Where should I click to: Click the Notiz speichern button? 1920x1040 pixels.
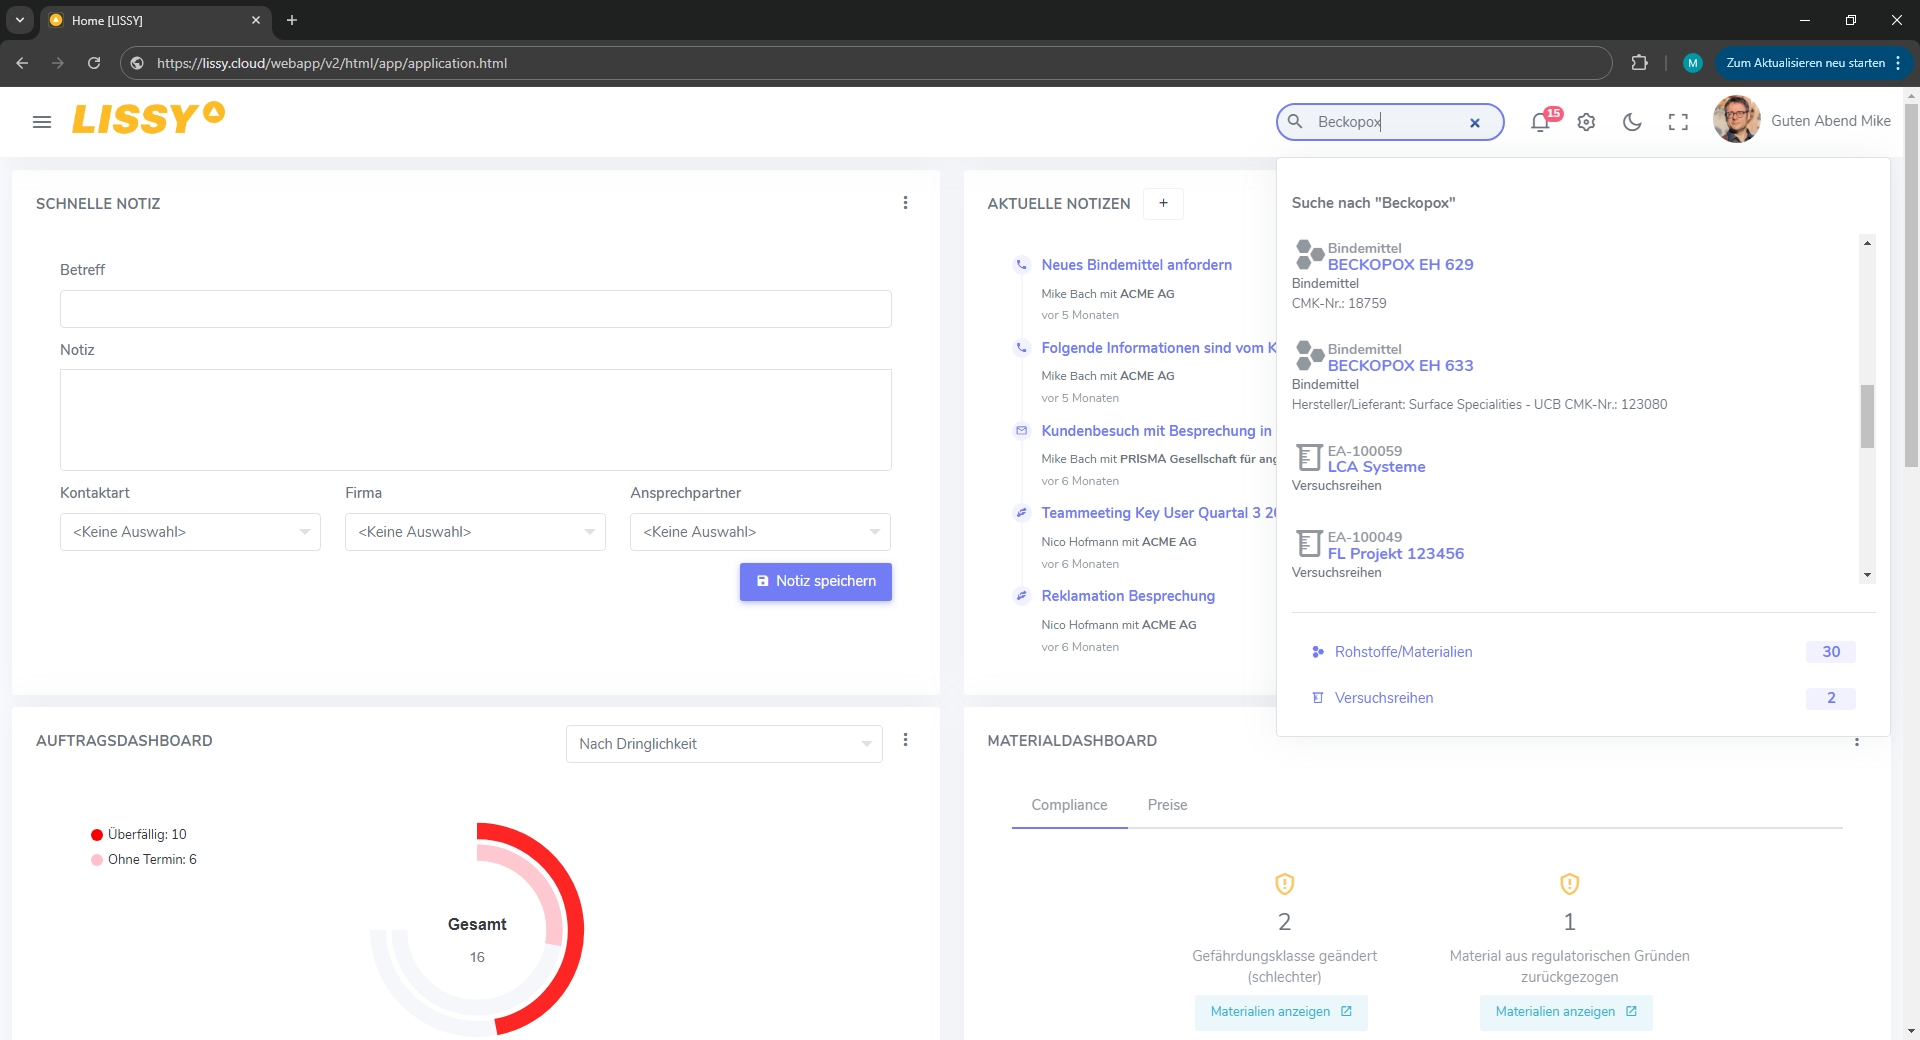point(816,582)
